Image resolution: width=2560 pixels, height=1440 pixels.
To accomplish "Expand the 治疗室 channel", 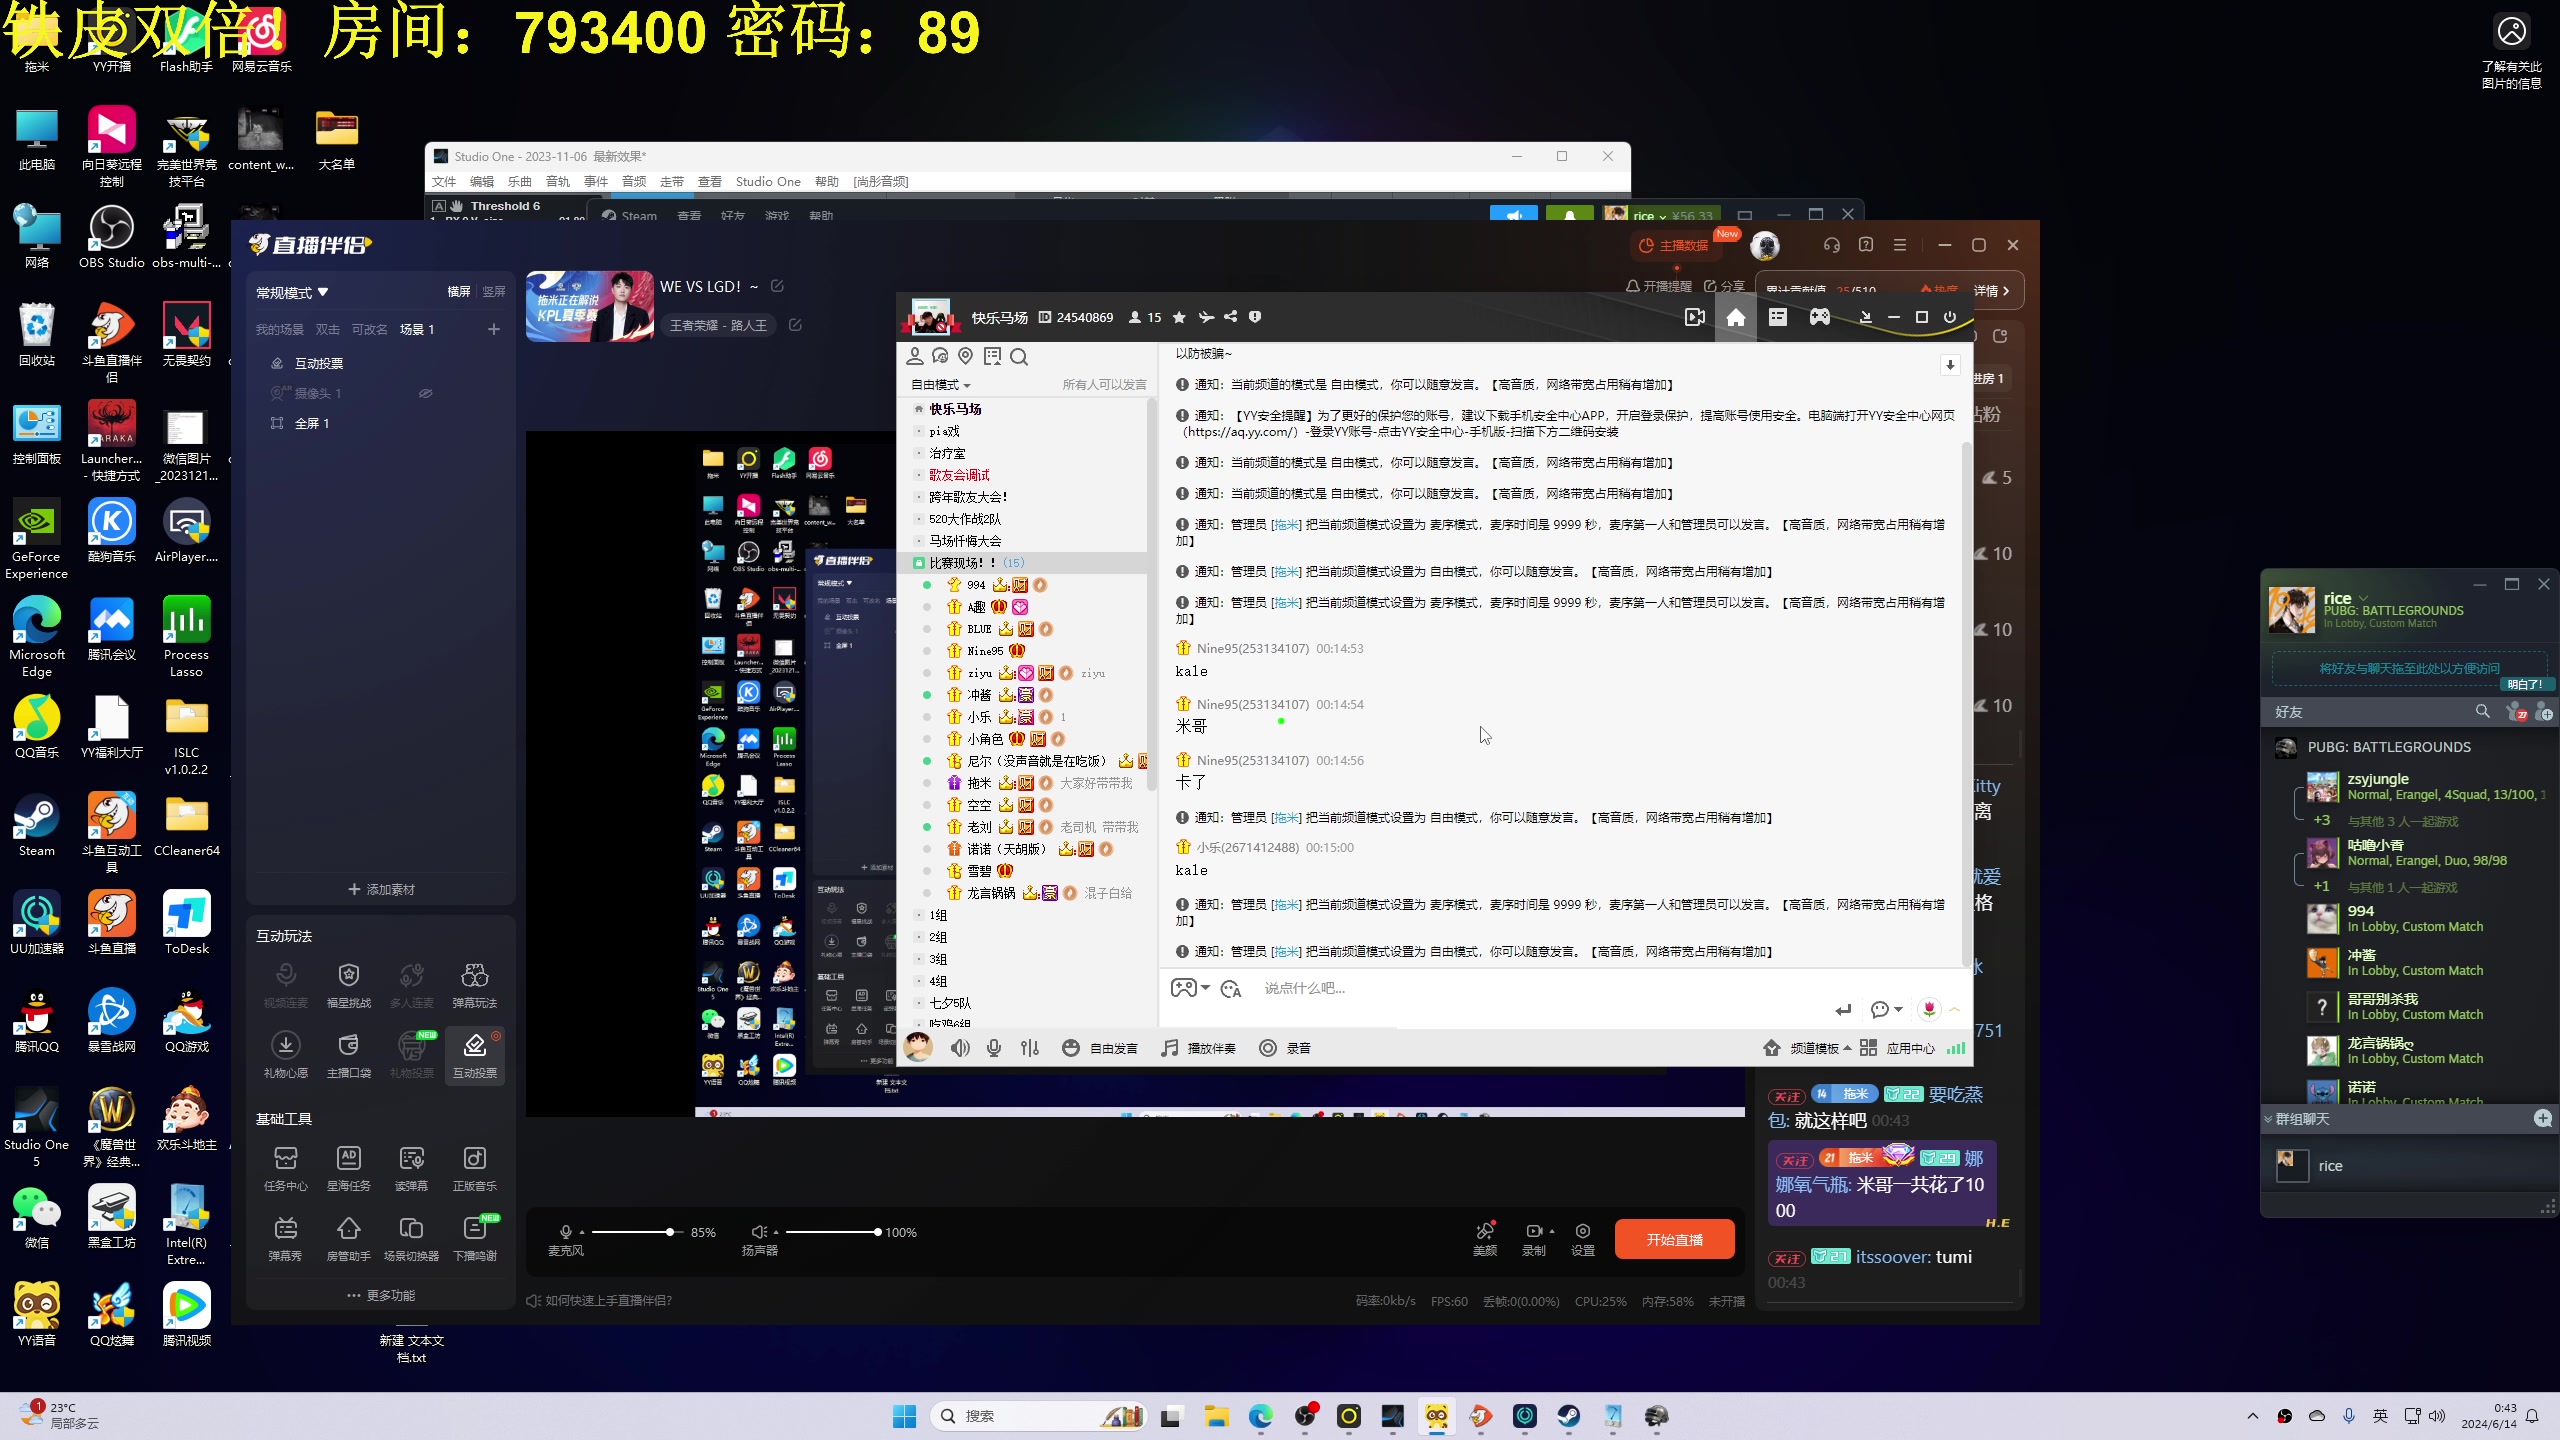I will [946, 453].
